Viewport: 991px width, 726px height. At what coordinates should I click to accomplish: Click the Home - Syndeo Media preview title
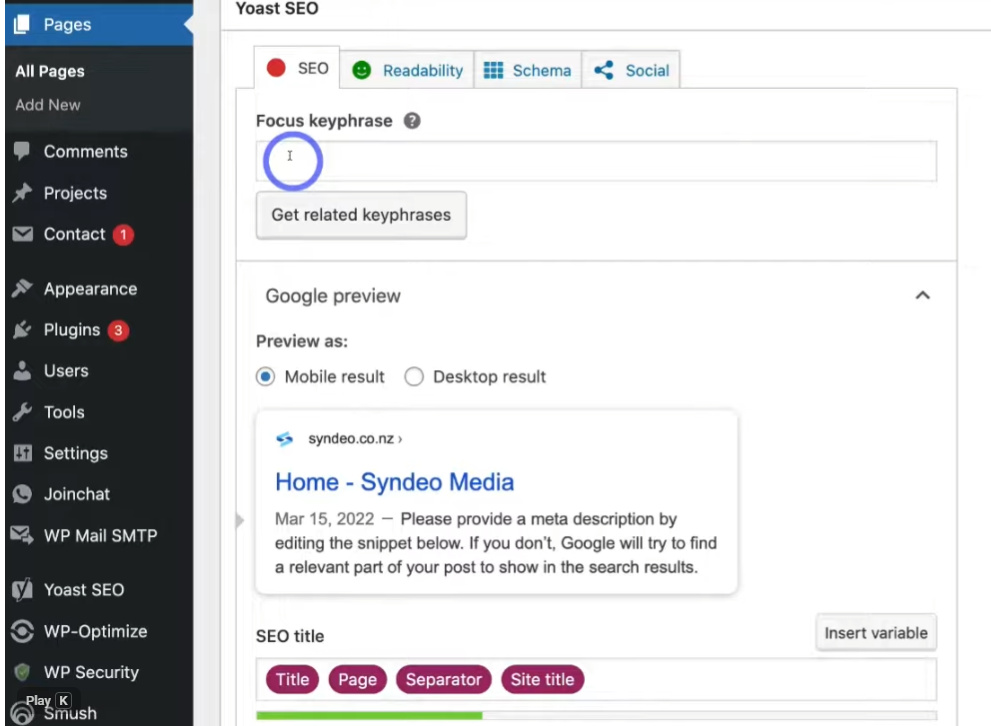pos(394,482)
